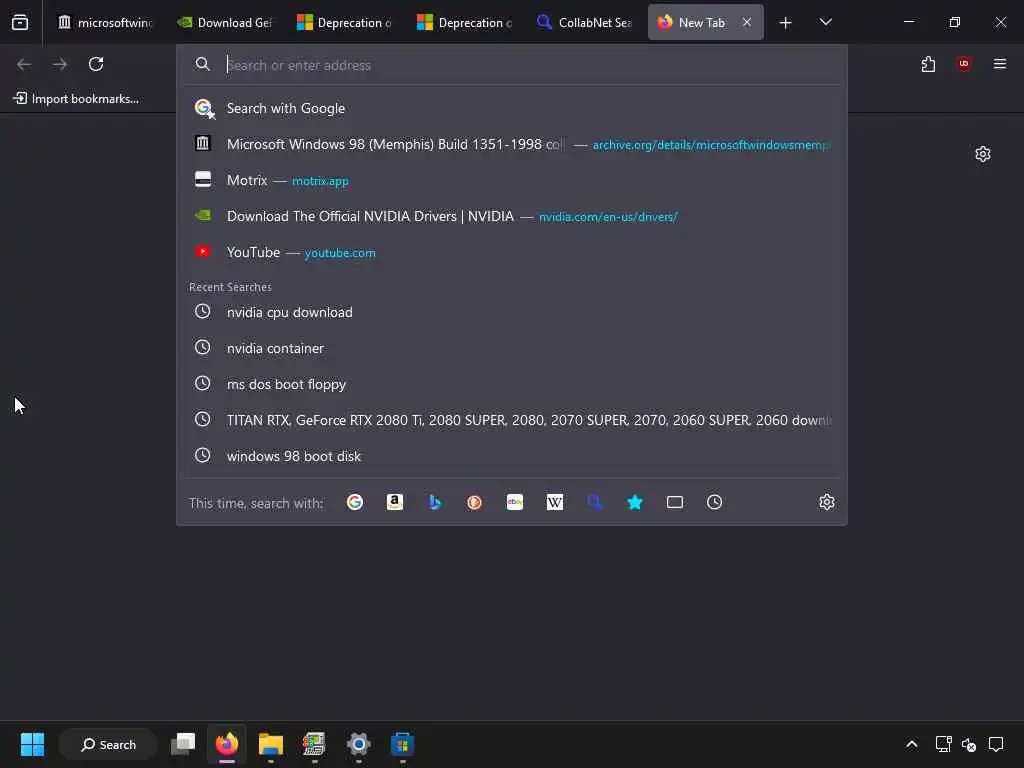Search open tabs with the tab icon
This screenshot has width=1024, height=768.
(675, 502)
